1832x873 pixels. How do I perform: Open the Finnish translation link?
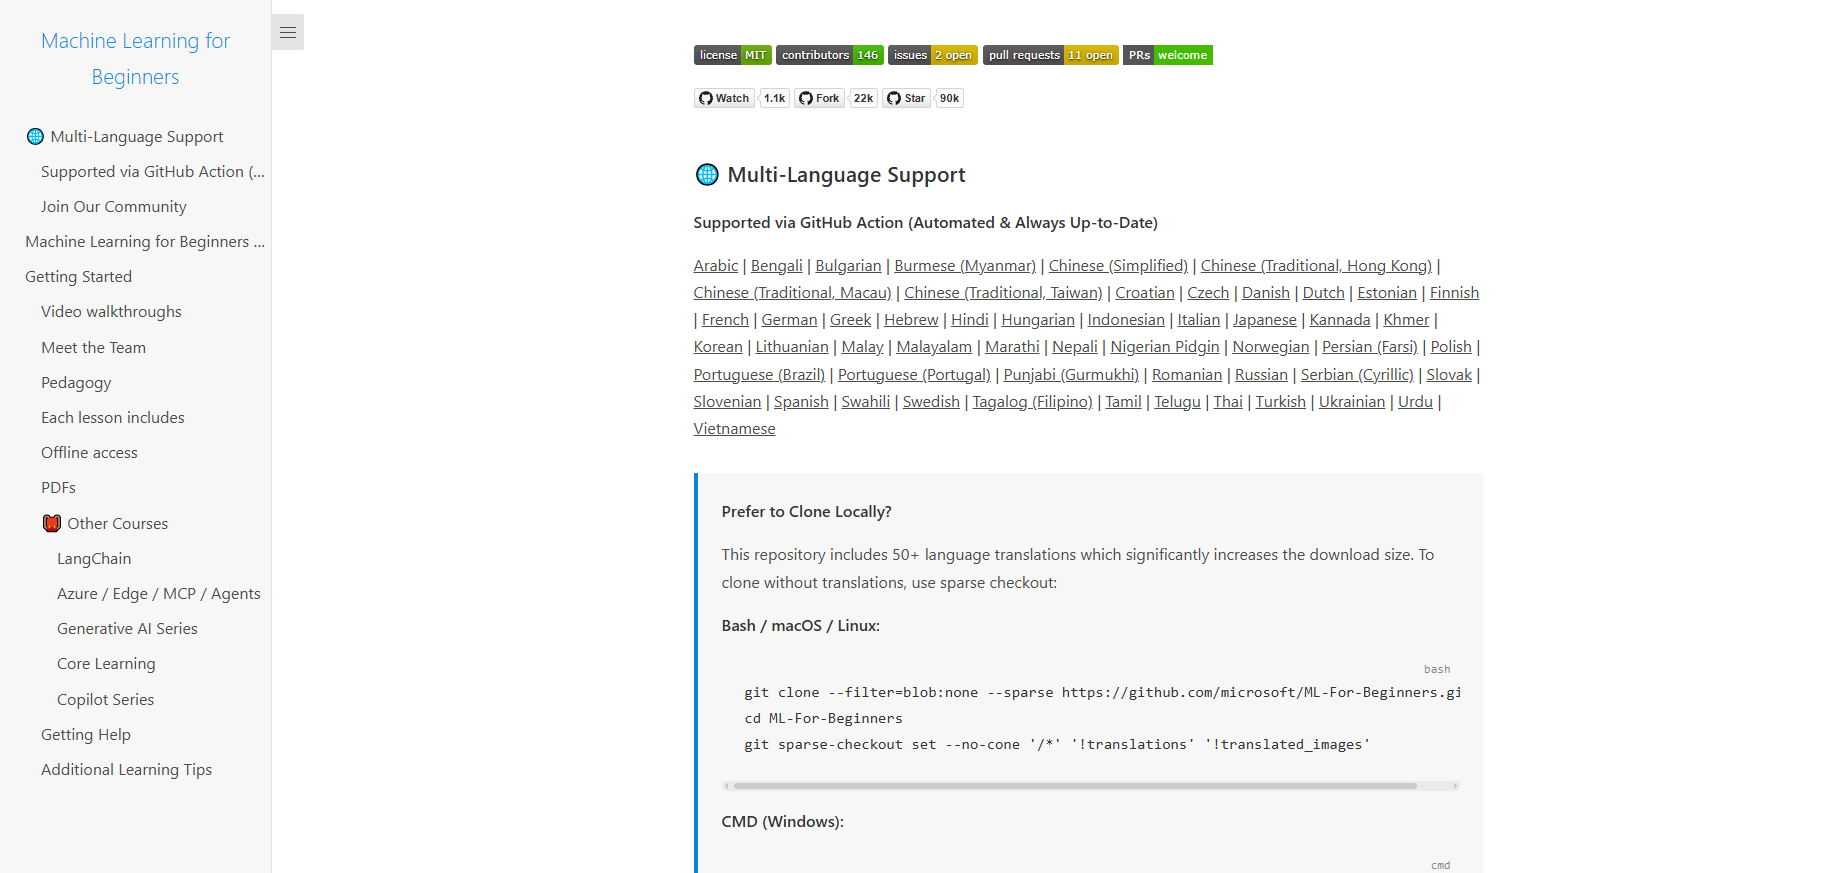coord(1454,293)
